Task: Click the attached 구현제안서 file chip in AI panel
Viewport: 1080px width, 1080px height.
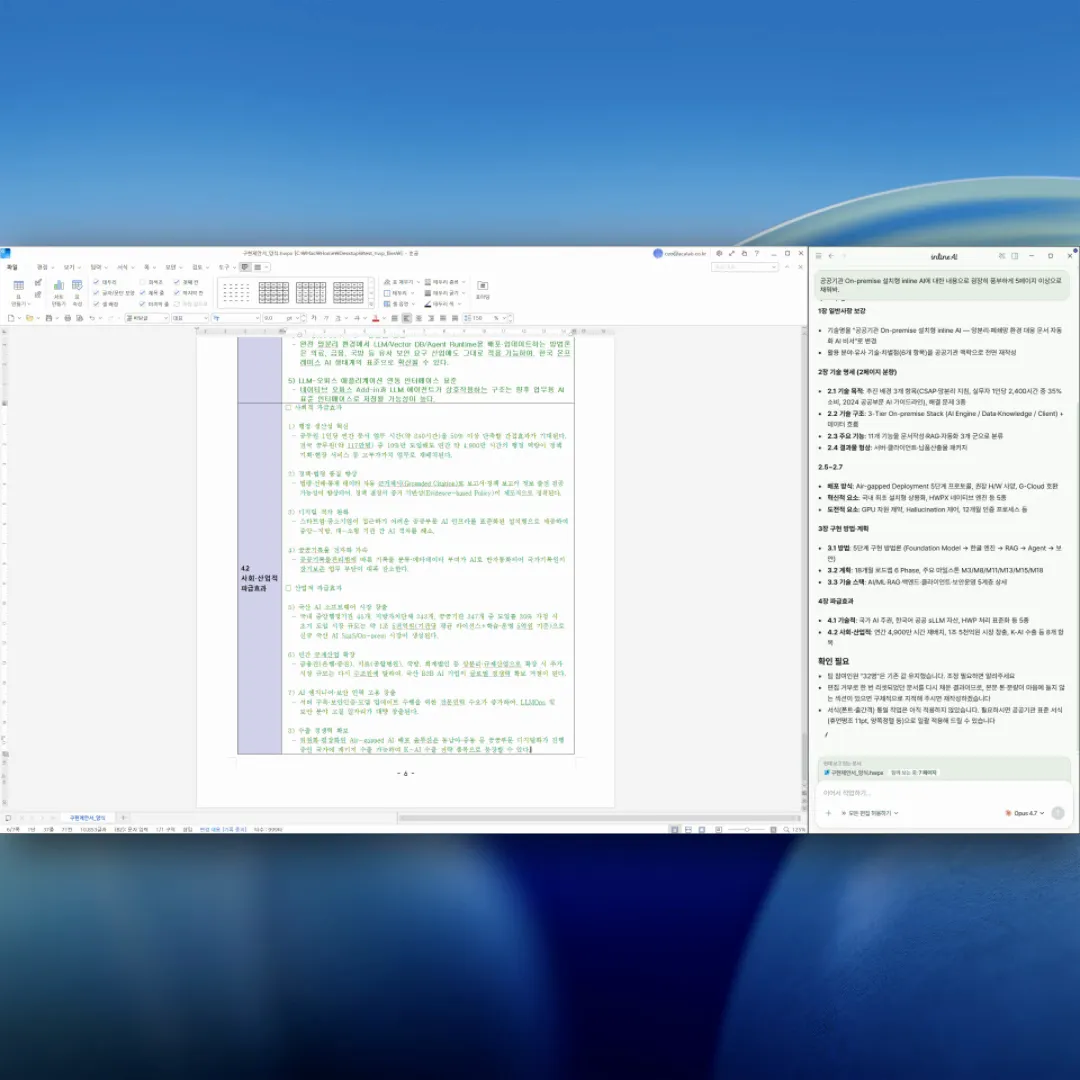Action: 853,773
